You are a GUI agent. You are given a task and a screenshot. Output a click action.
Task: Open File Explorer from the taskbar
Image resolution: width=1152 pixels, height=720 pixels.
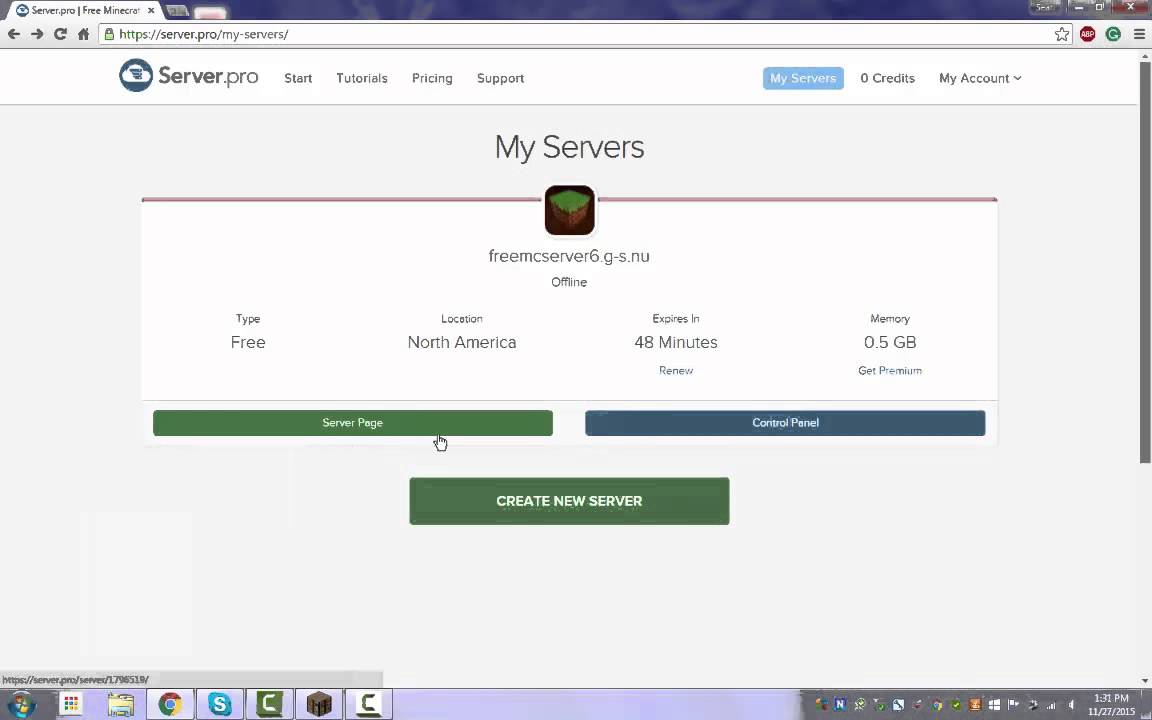(x=120, y=705)
